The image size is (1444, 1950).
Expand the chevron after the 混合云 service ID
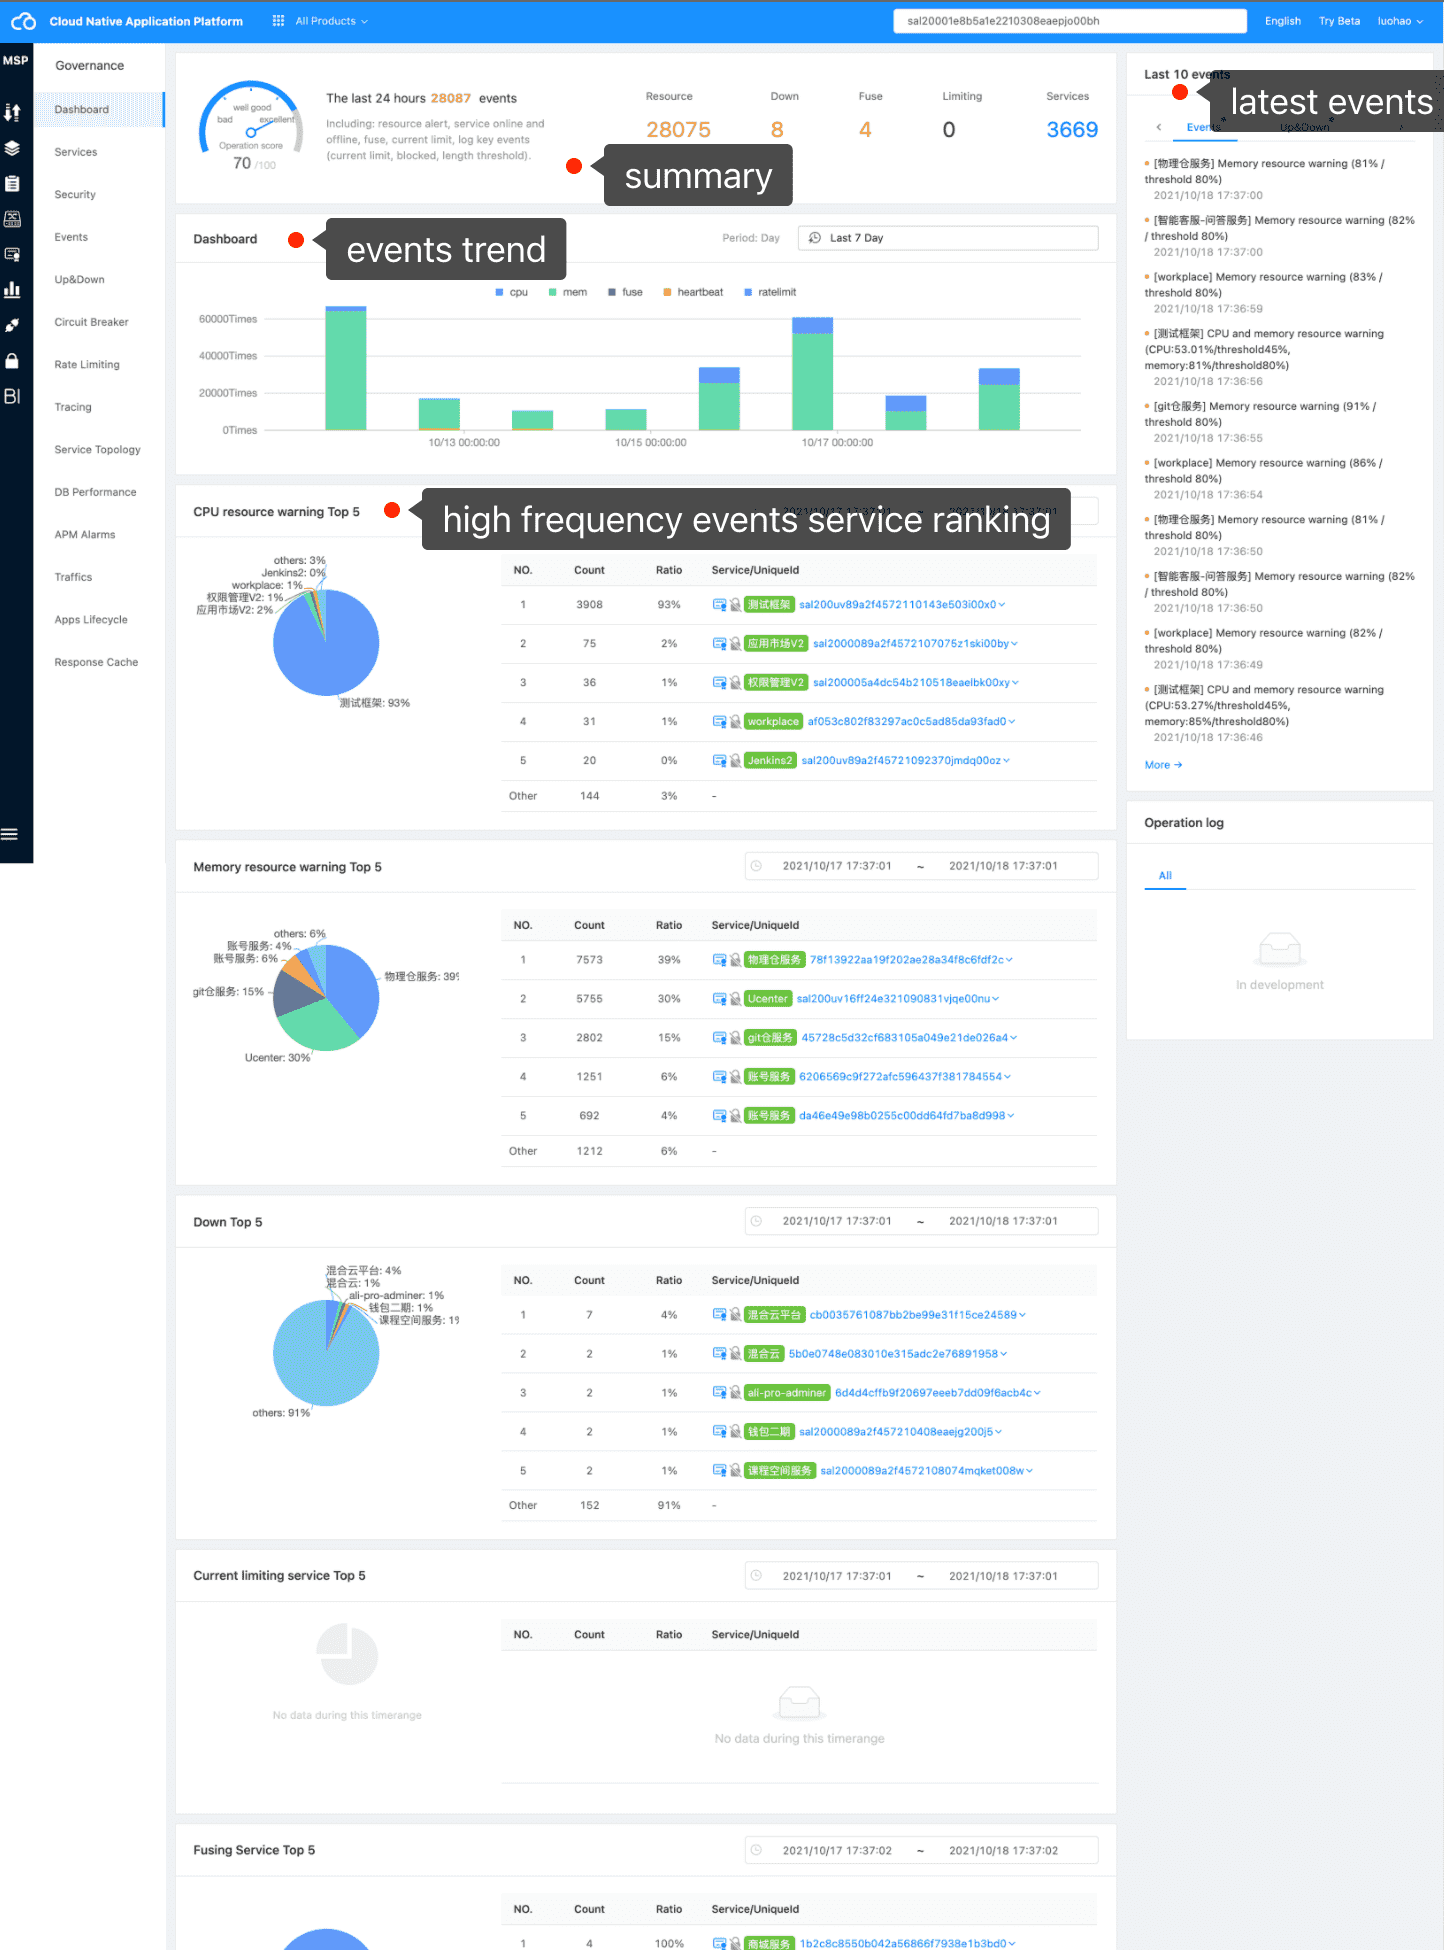click(x=1004, y=1354)
